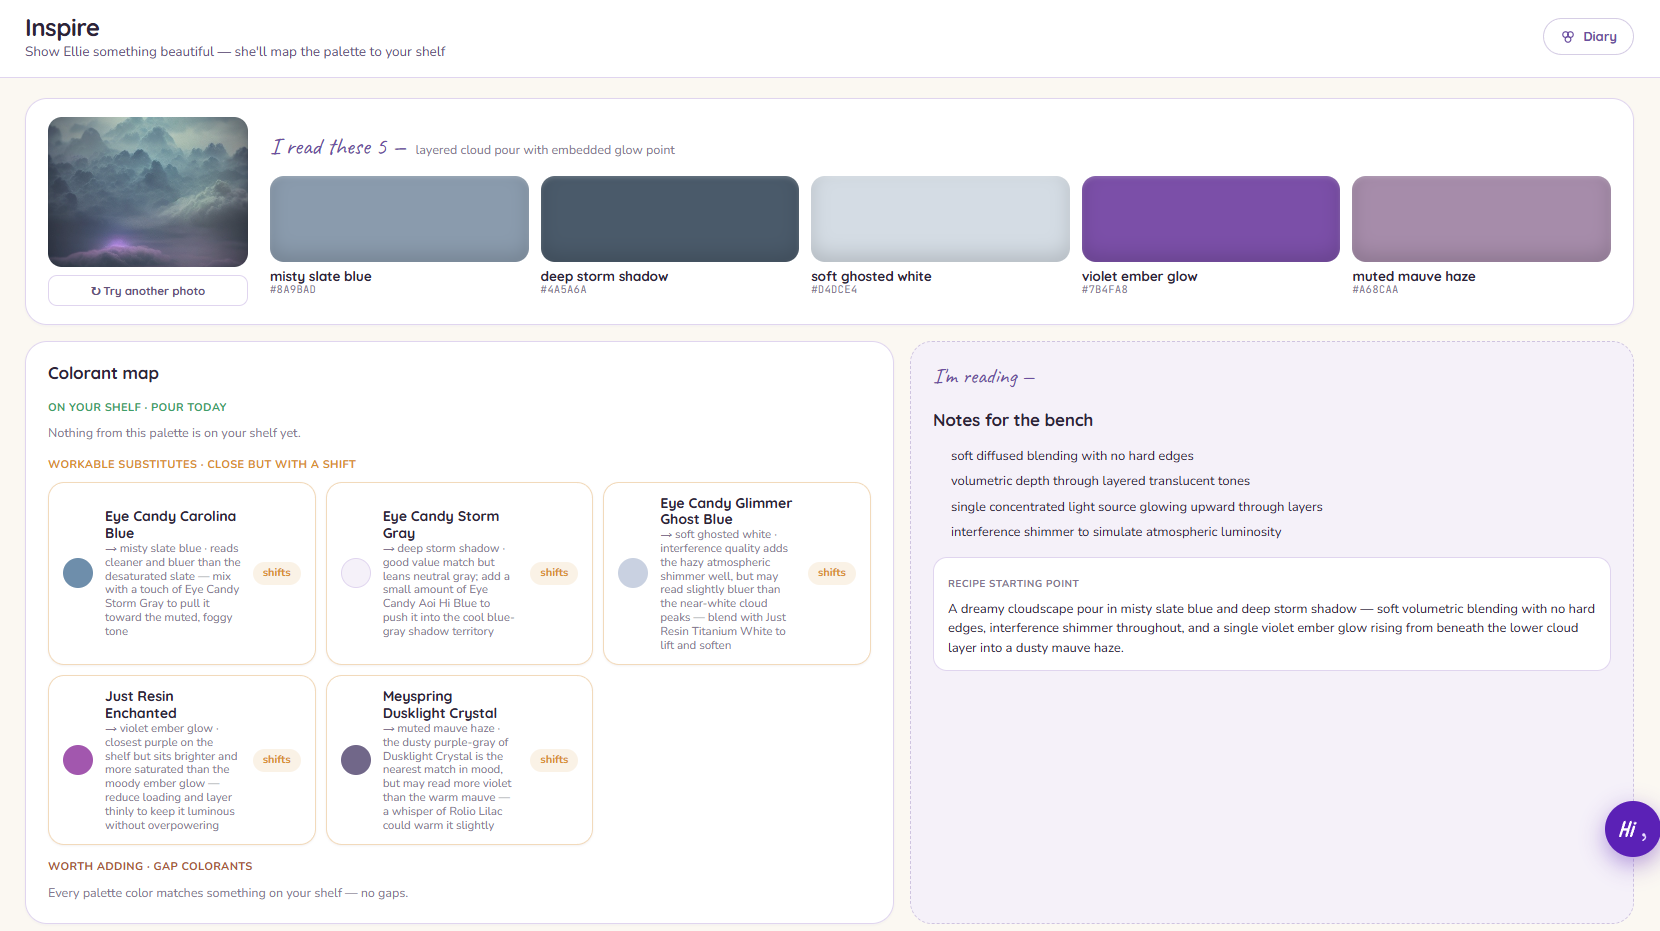Click the Just Resin Enchanted title
Image resolution: width=1660 pixels, height=931 pixels.
coord(141,705)
